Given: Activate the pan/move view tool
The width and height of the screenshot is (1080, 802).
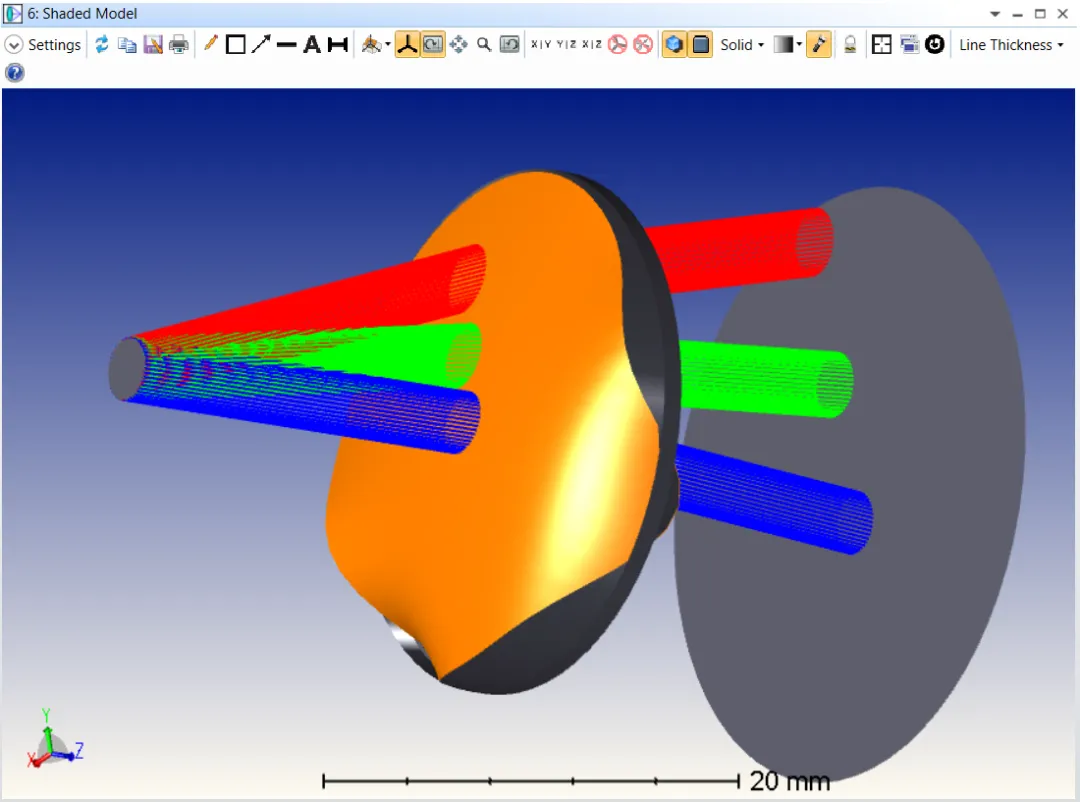Looking at the screenshot, I should (458, 45).
